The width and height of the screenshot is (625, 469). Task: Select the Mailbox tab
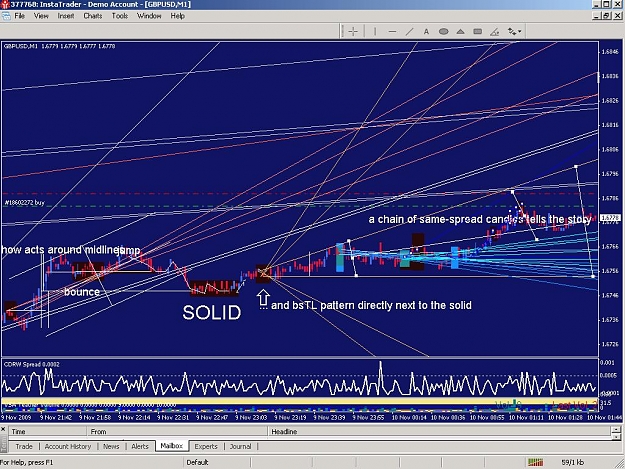point(171,446)
